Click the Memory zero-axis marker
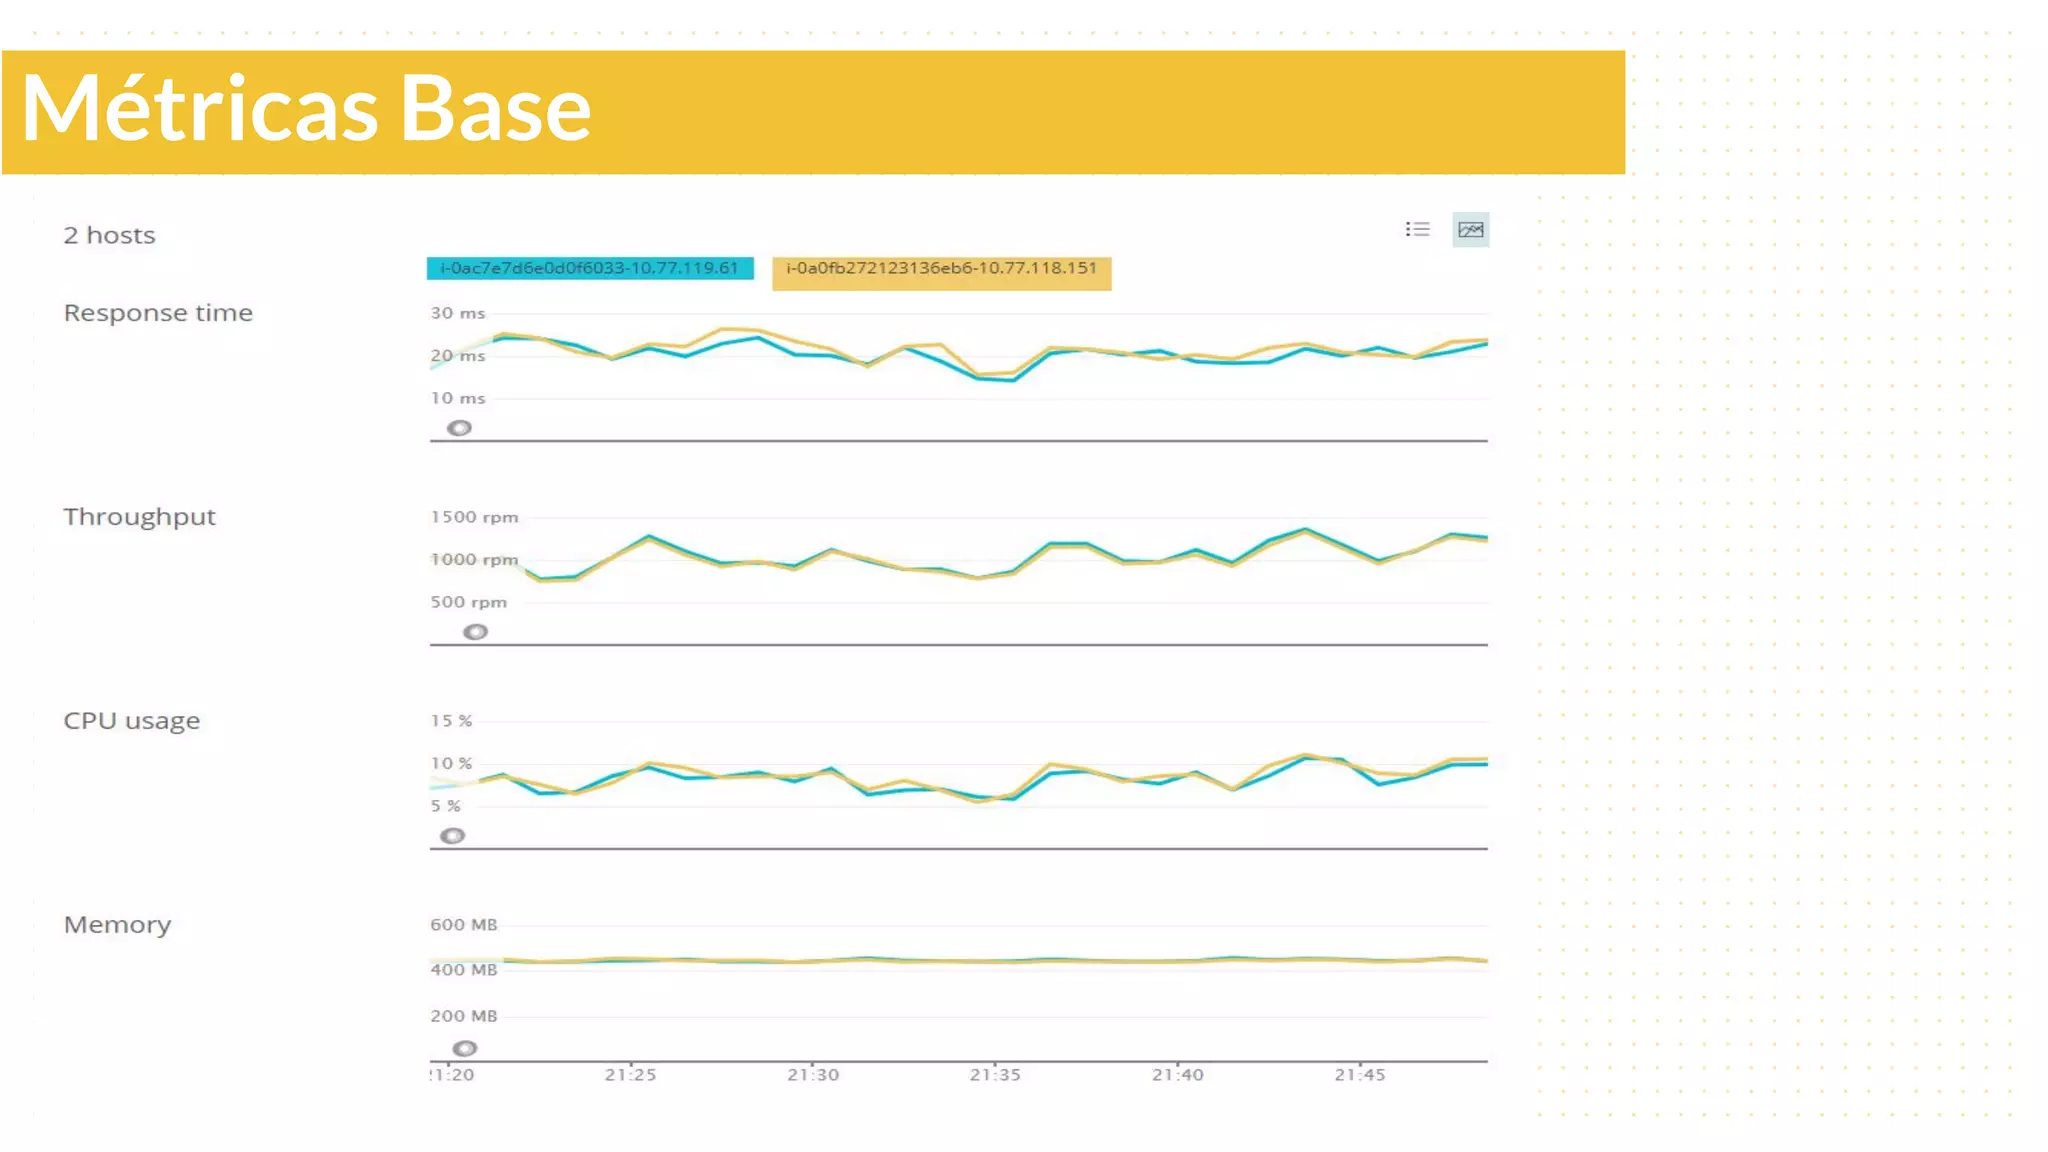Image resolution: width=2048 pixels, height=1152 pixels. 464,1048
